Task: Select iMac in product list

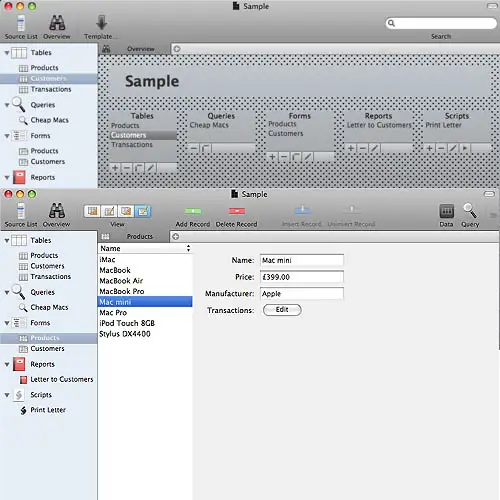Action: pyautogui.click(x=145, y=260)
